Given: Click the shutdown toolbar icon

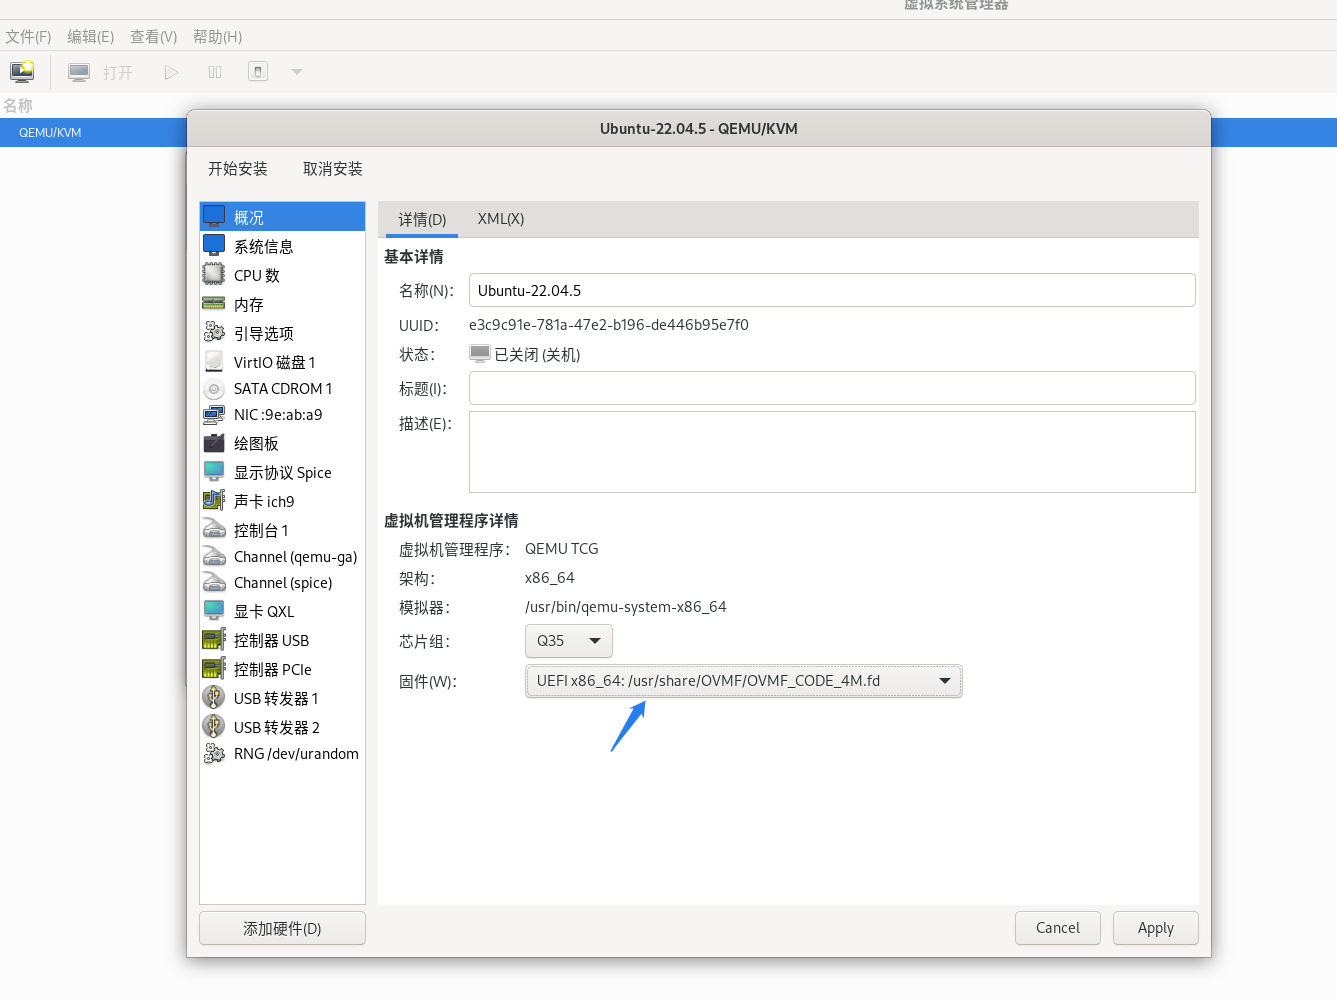Looking at the screenshot, I should pos(258,72).
